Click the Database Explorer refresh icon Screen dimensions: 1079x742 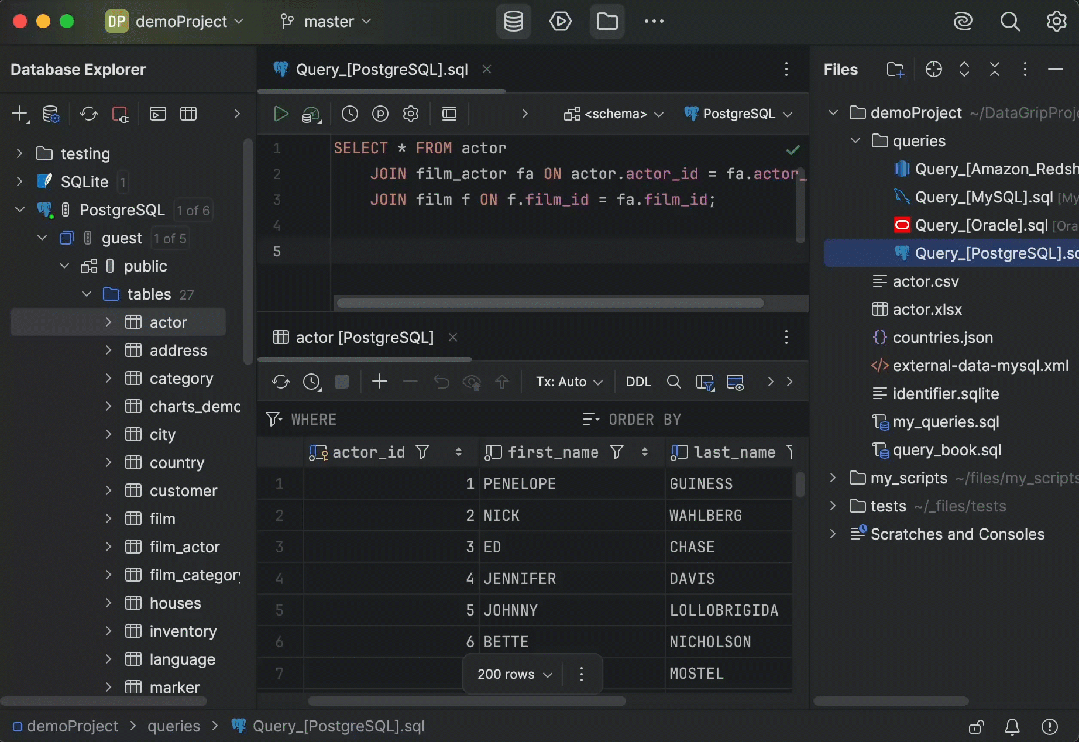tap(89, 114)
